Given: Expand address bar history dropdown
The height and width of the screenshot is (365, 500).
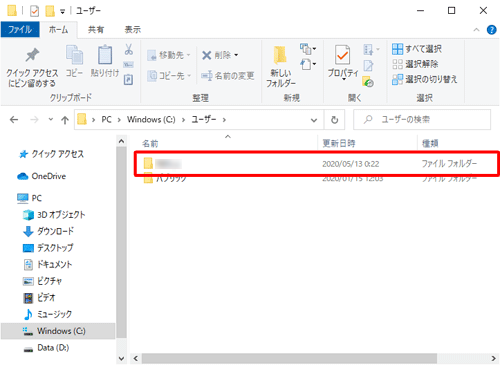Looking at the screenshot, I should point(314,120).
